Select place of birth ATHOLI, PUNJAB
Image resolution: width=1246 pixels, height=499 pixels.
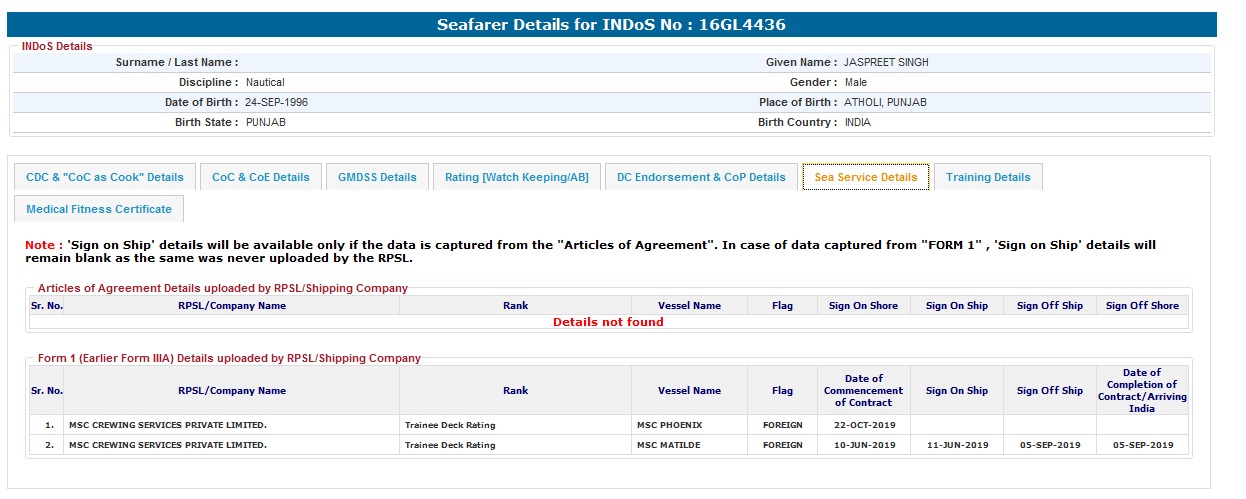tap(885, 102)
